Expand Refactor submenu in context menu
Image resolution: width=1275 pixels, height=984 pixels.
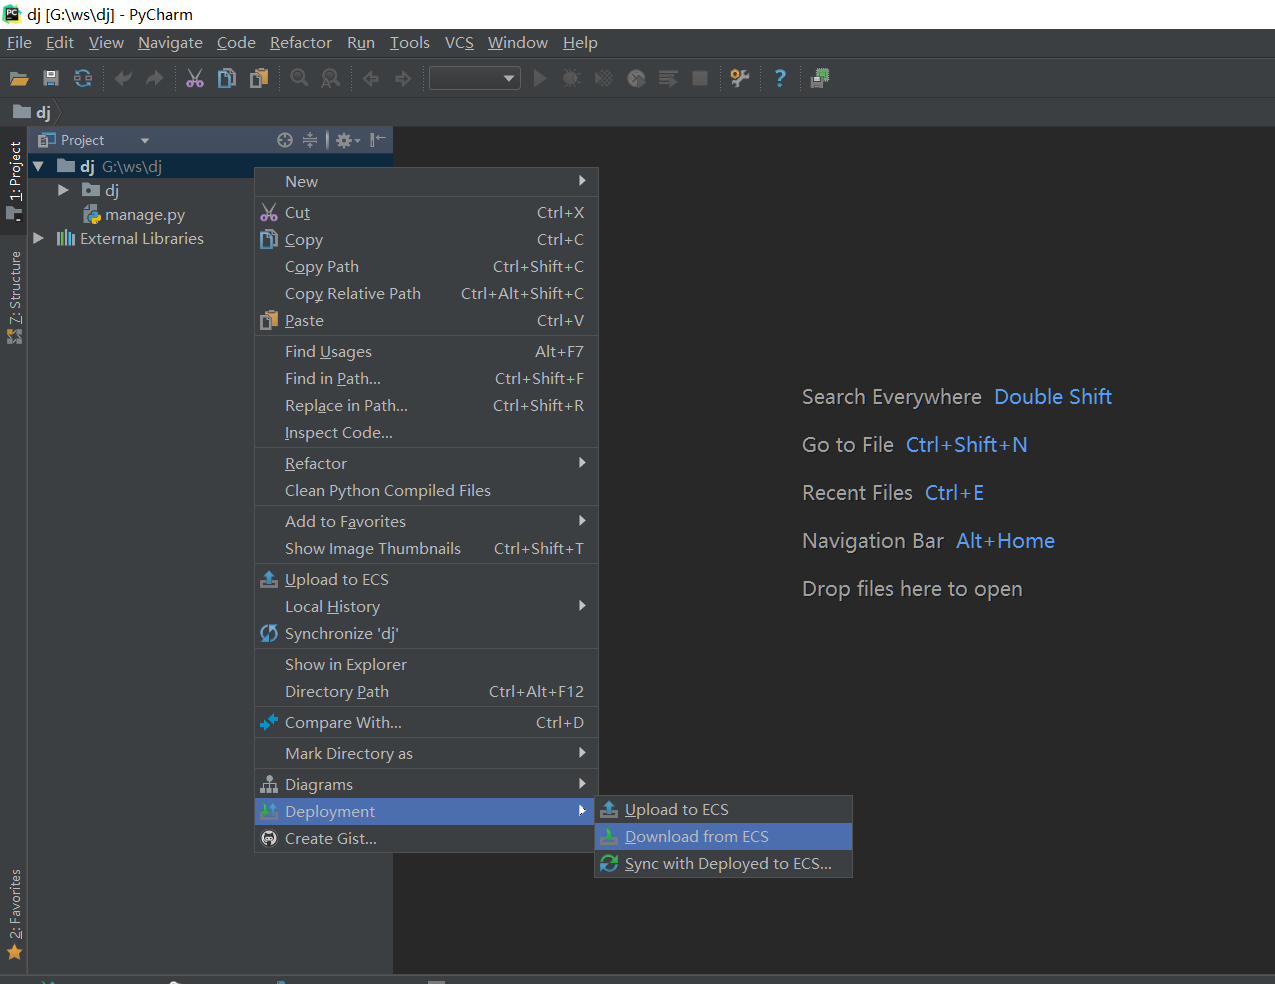[426, 463]
